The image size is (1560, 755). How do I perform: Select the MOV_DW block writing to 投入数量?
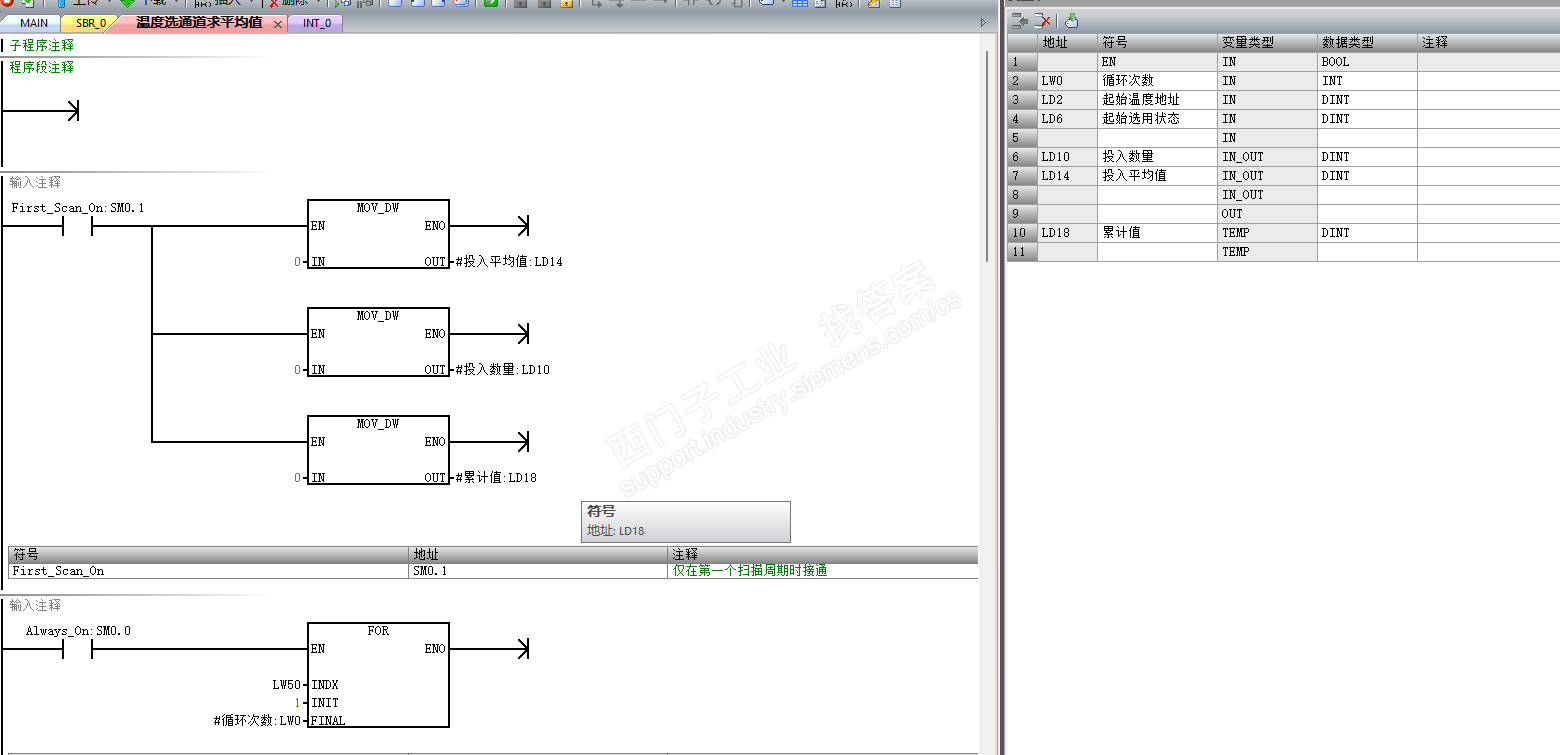pyautogui.click(x=379, y=342)
